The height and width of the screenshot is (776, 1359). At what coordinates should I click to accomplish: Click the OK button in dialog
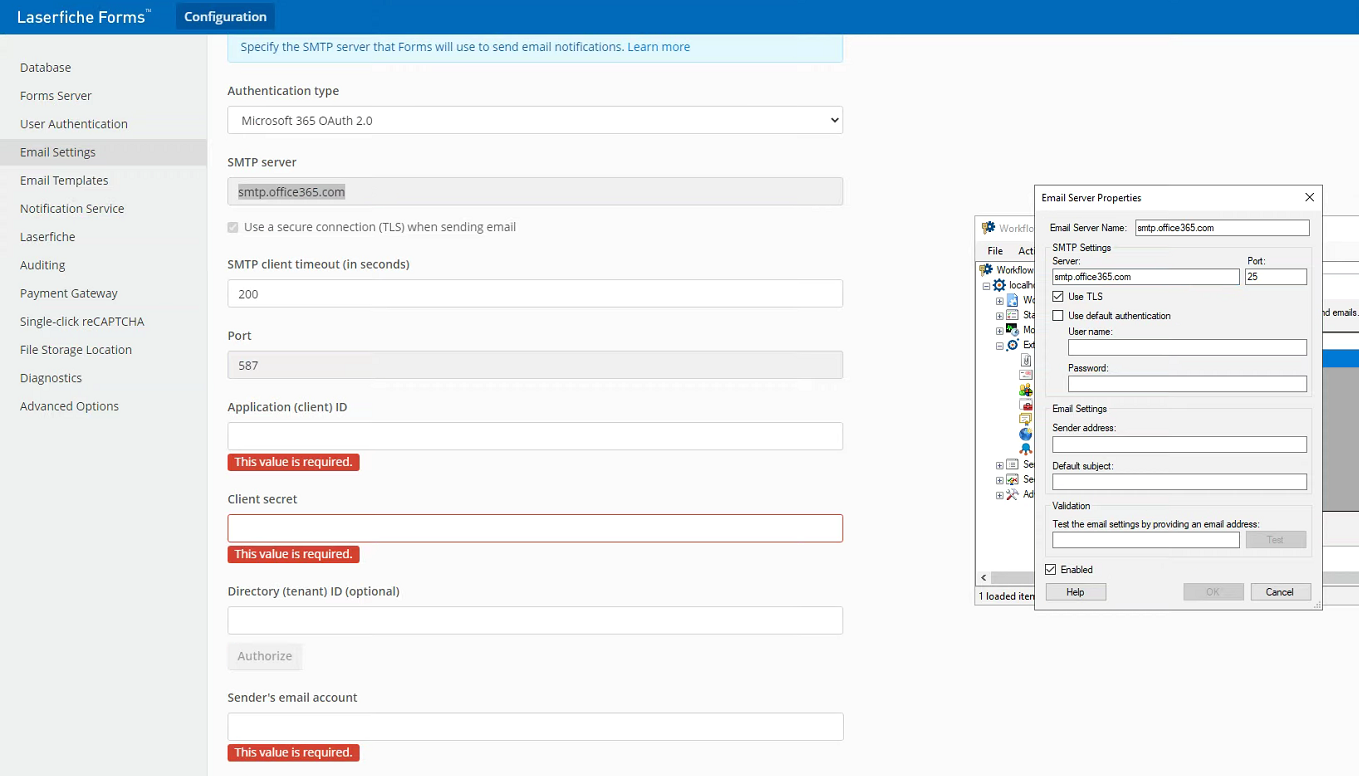(x=1213, y=592)
